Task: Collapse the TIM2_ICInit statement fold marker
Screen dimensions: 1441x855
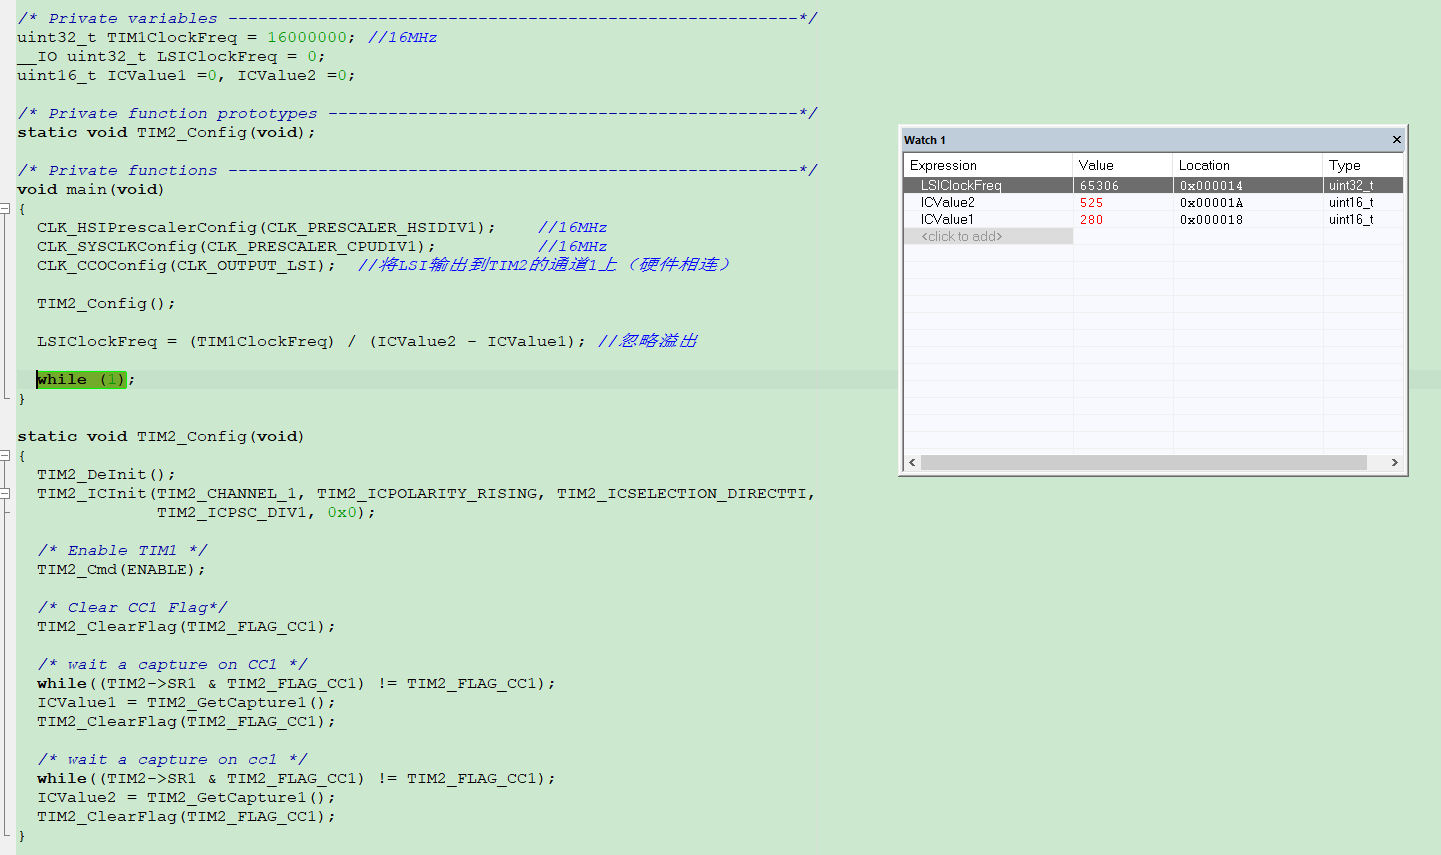Action: (5, 493)
